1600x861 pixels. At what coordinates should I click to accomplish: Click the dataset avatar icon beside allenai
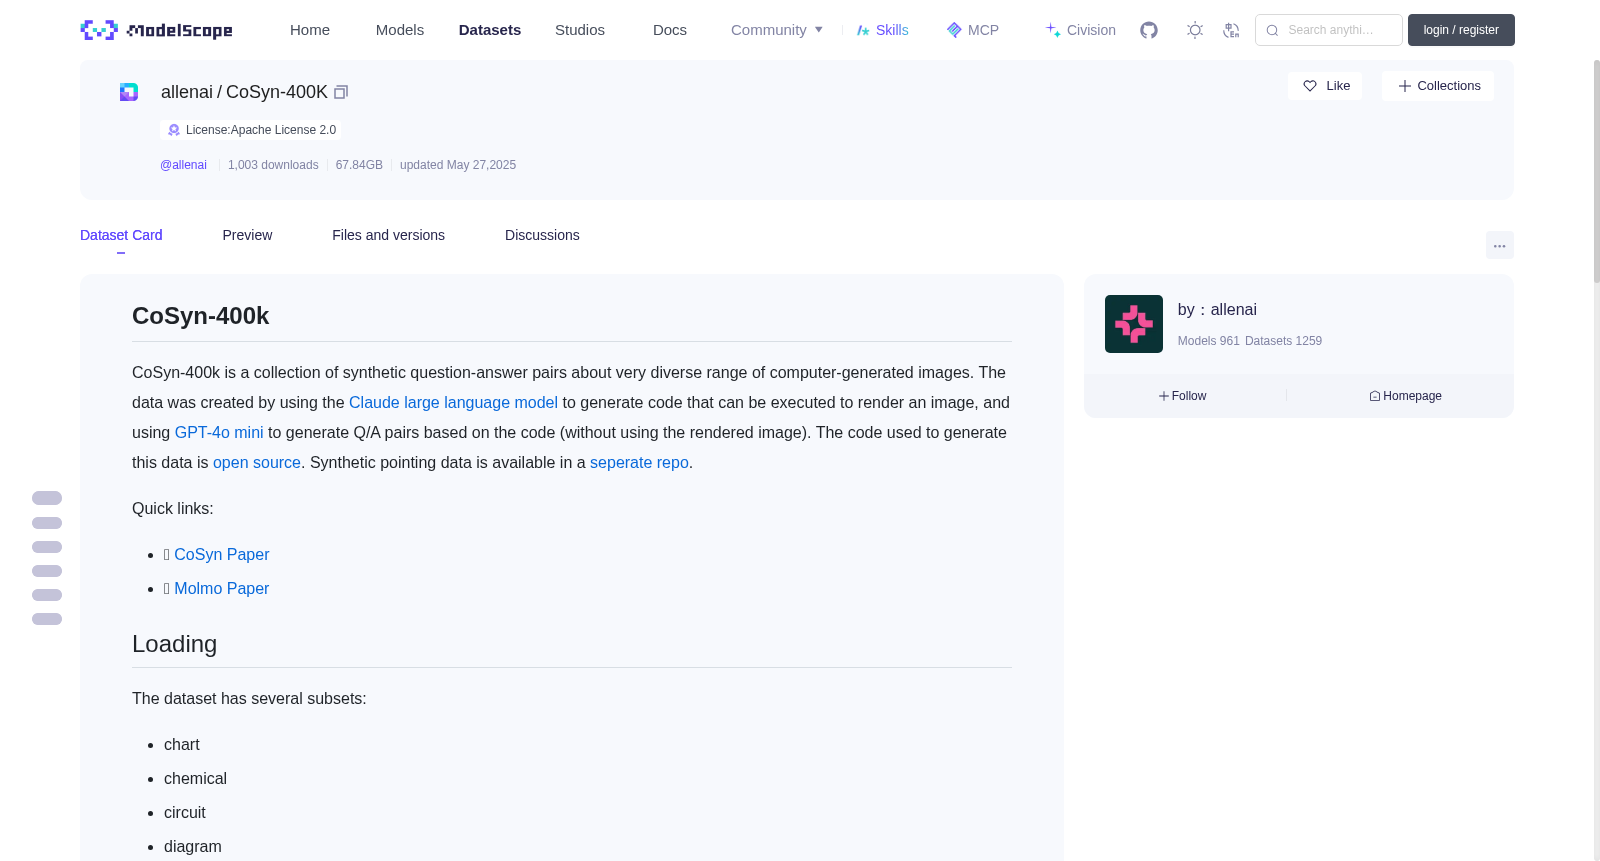tap(129, 92)
